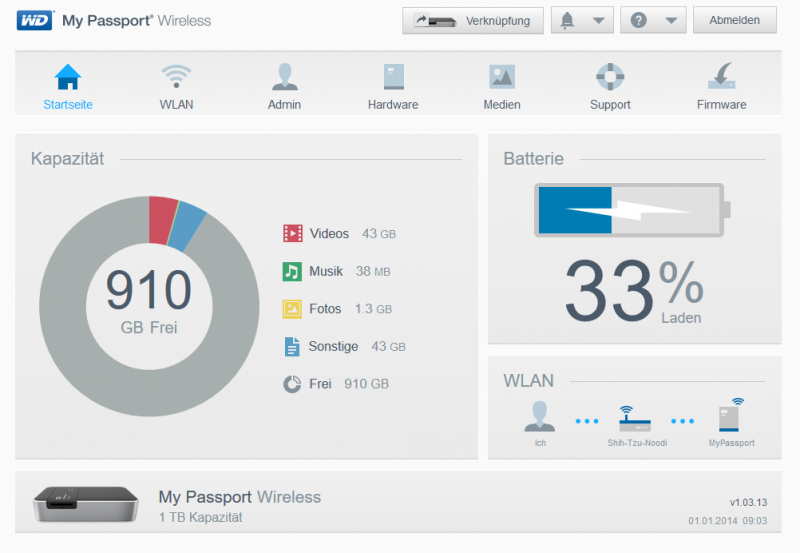Switch to the Firmware tab label

[x=721, y=105]
